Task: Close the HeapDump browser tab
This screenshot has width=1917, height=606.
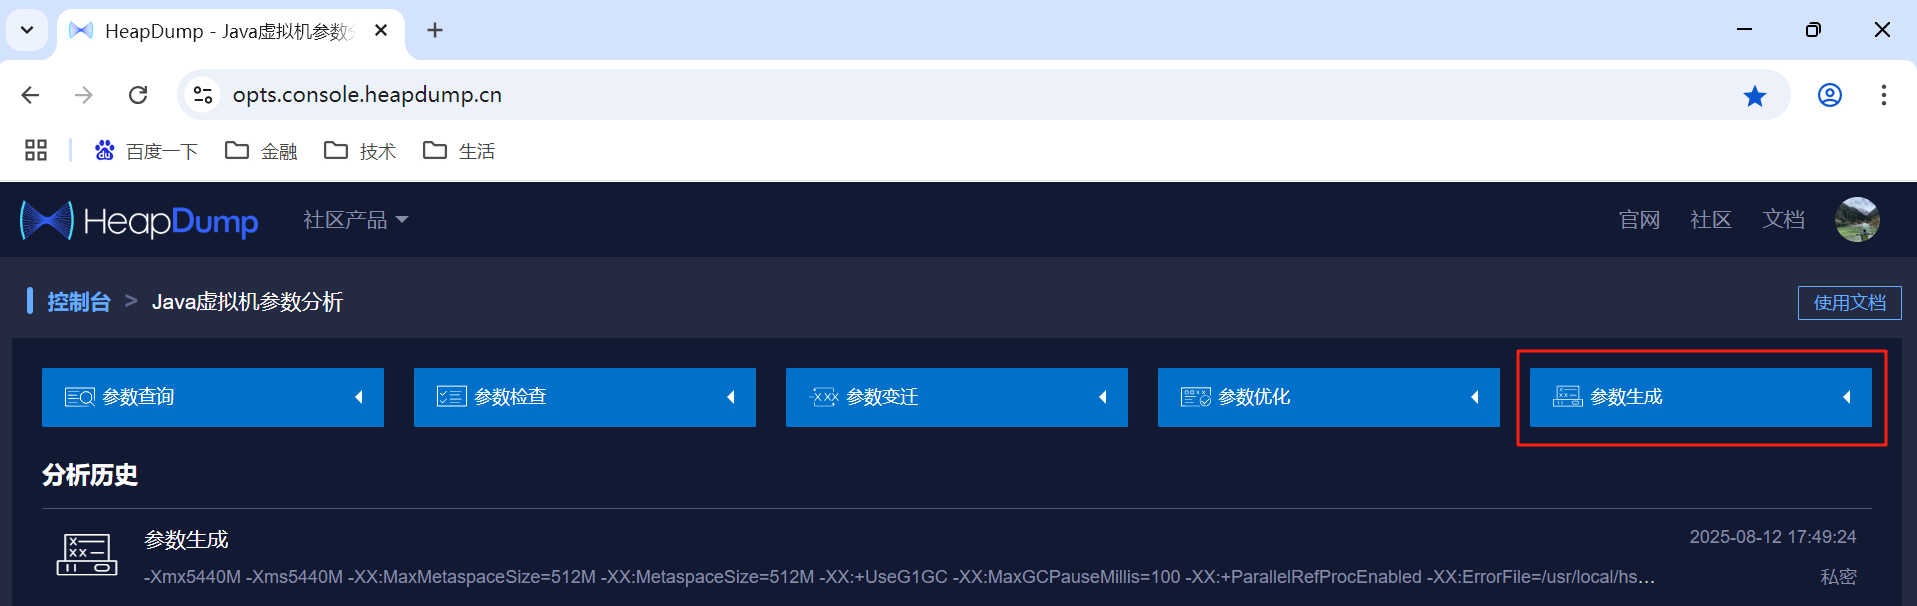Action: 381,31
